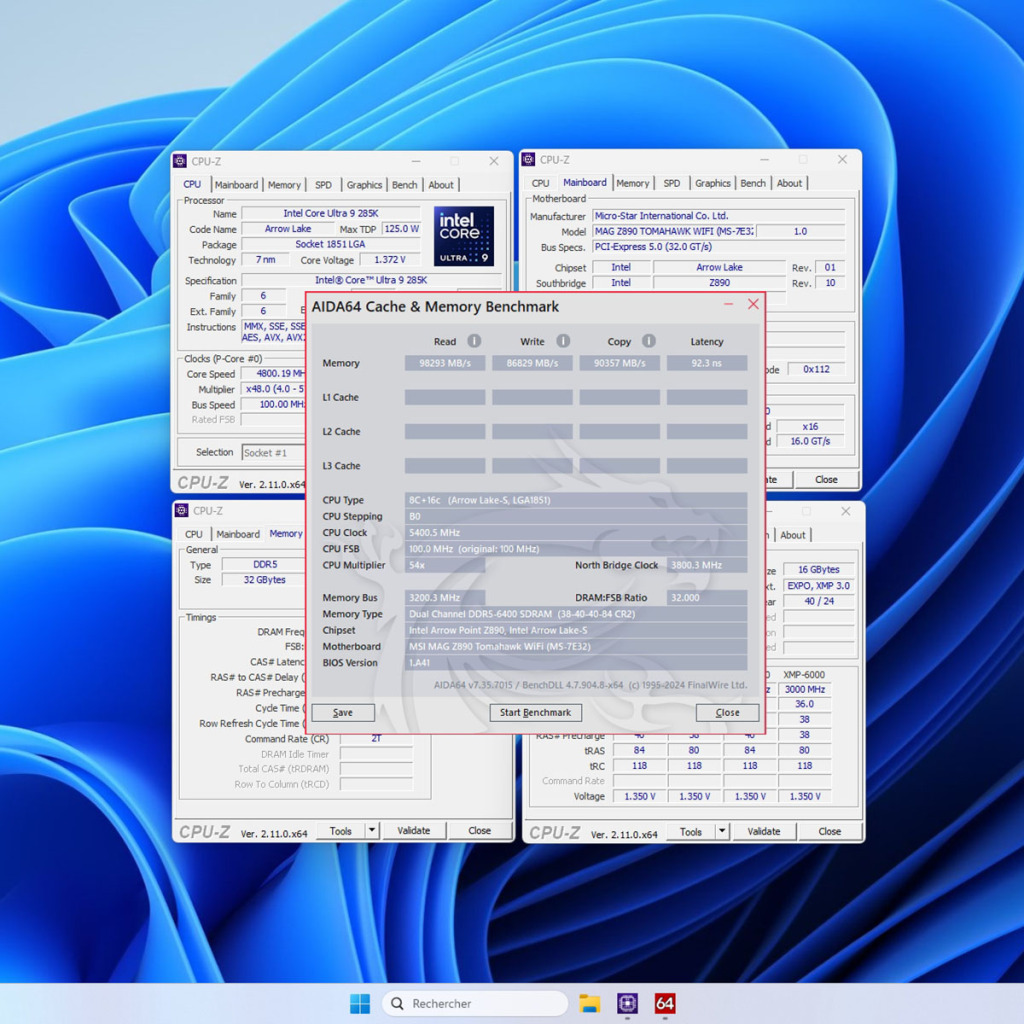The image size is (1024, 1024).
Task: Click the taskbar Rechercher search box
Action: (x=475, y=1004)
